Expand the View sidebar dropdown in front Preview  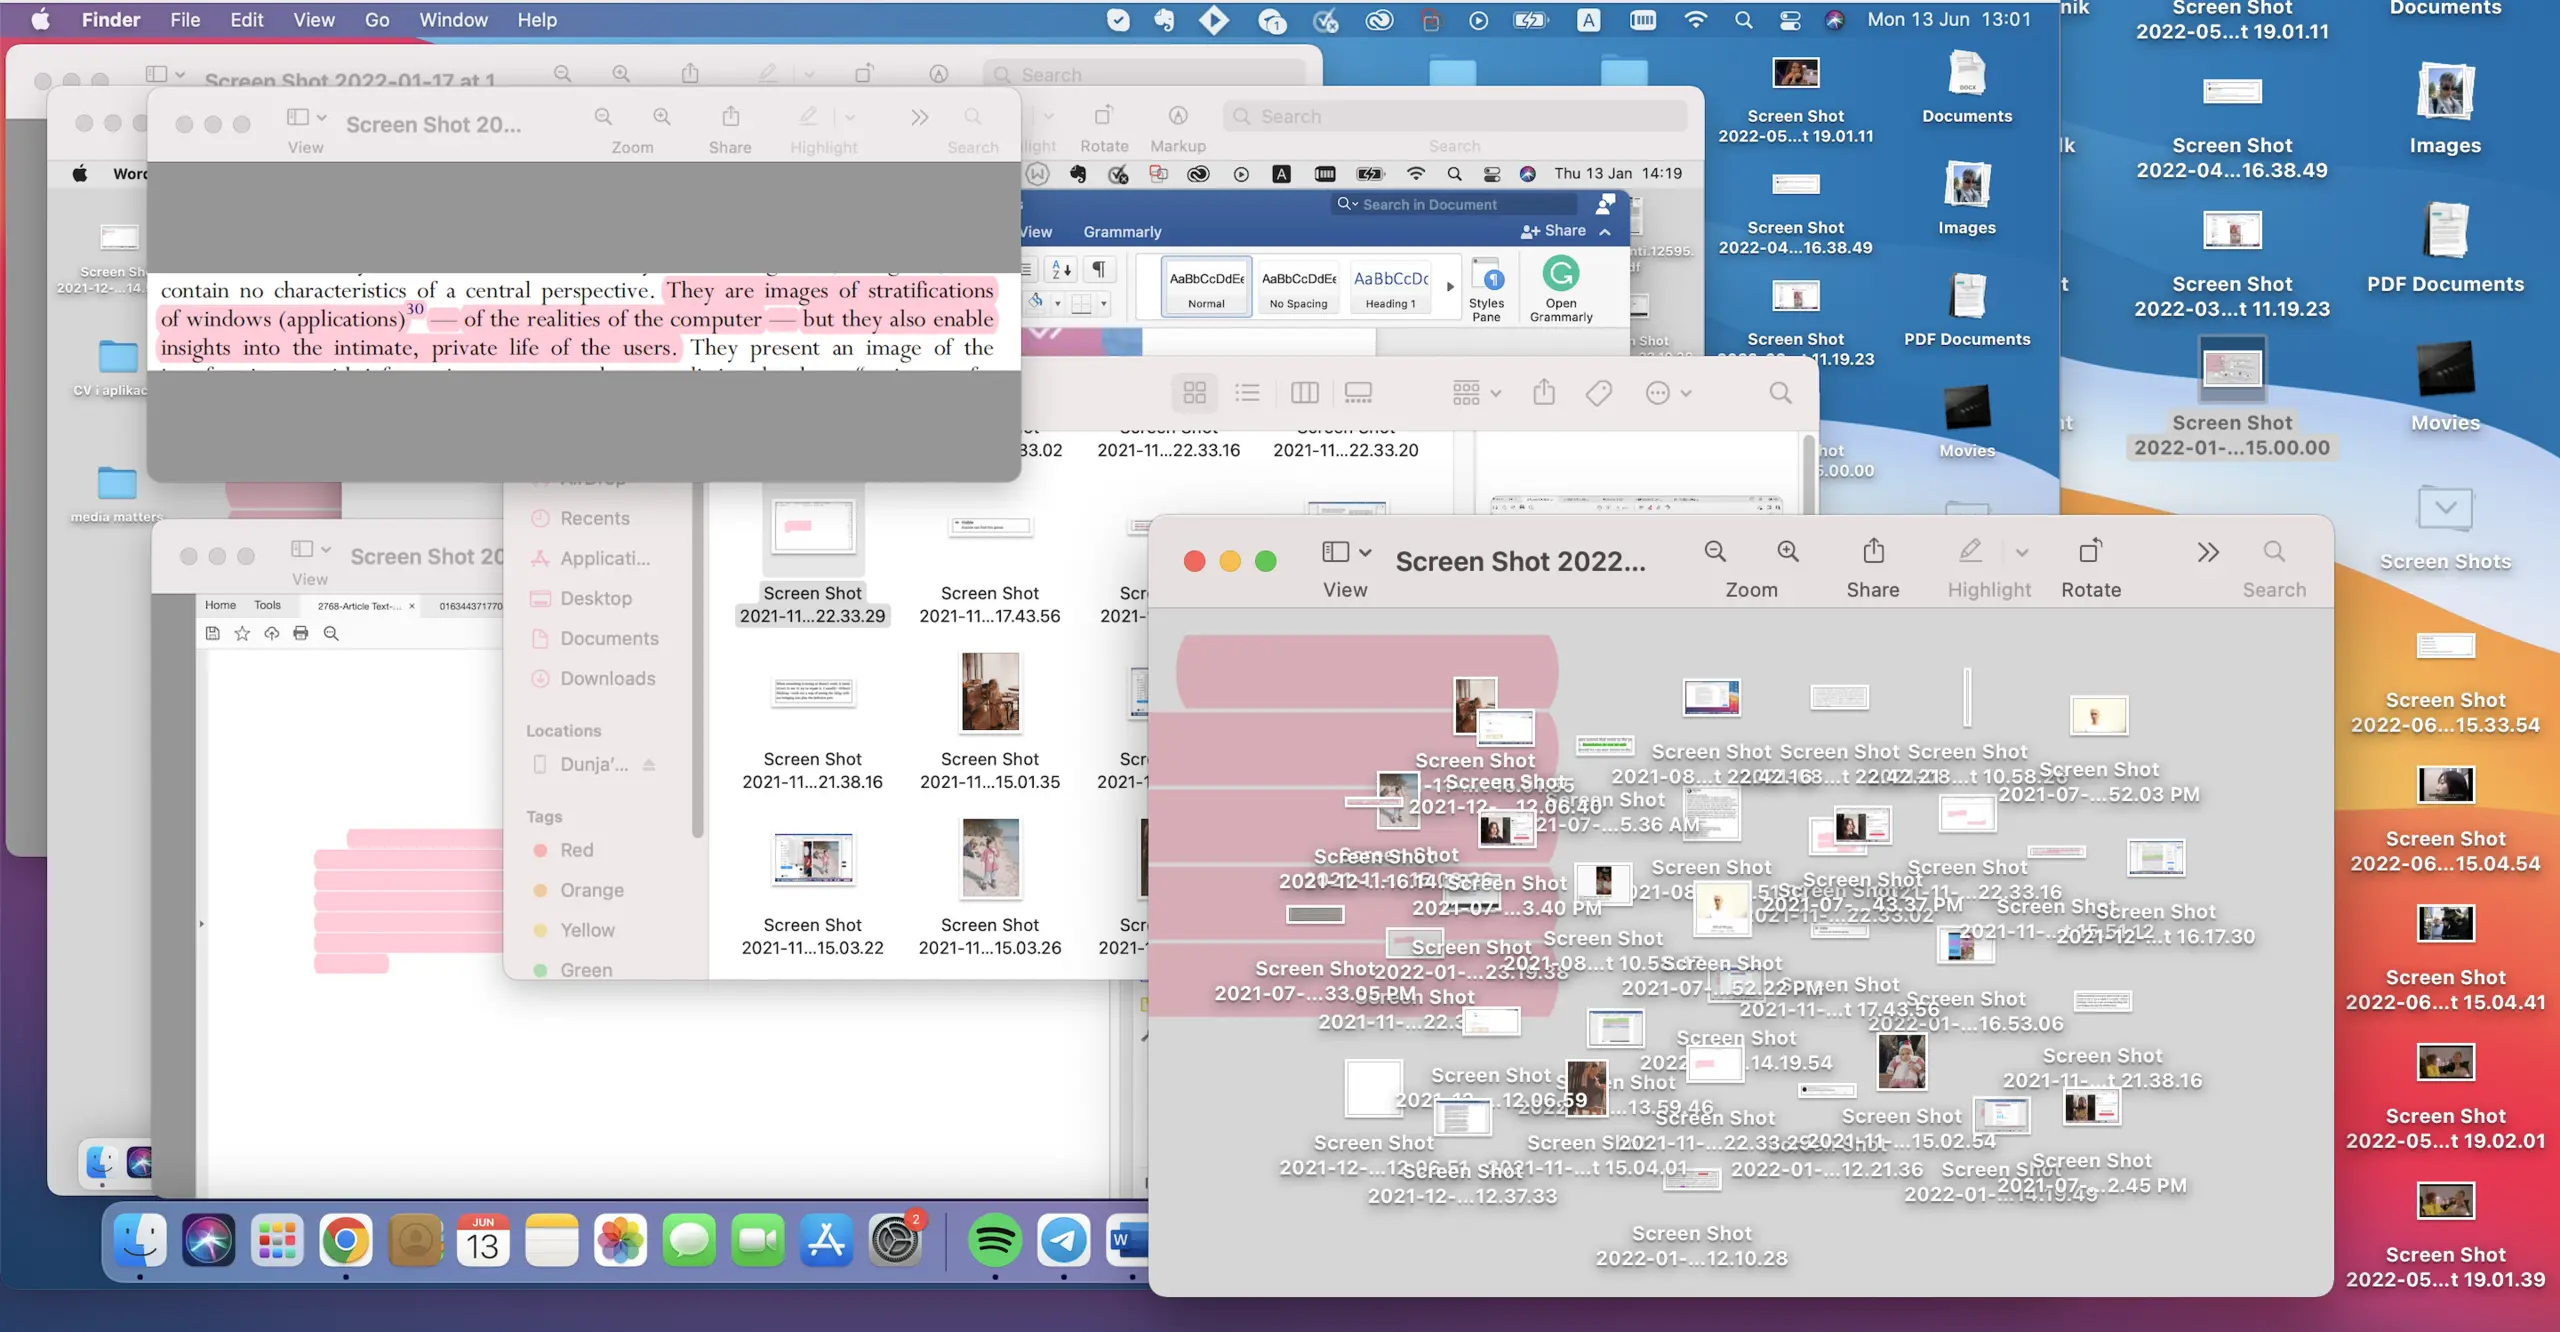1365,552
